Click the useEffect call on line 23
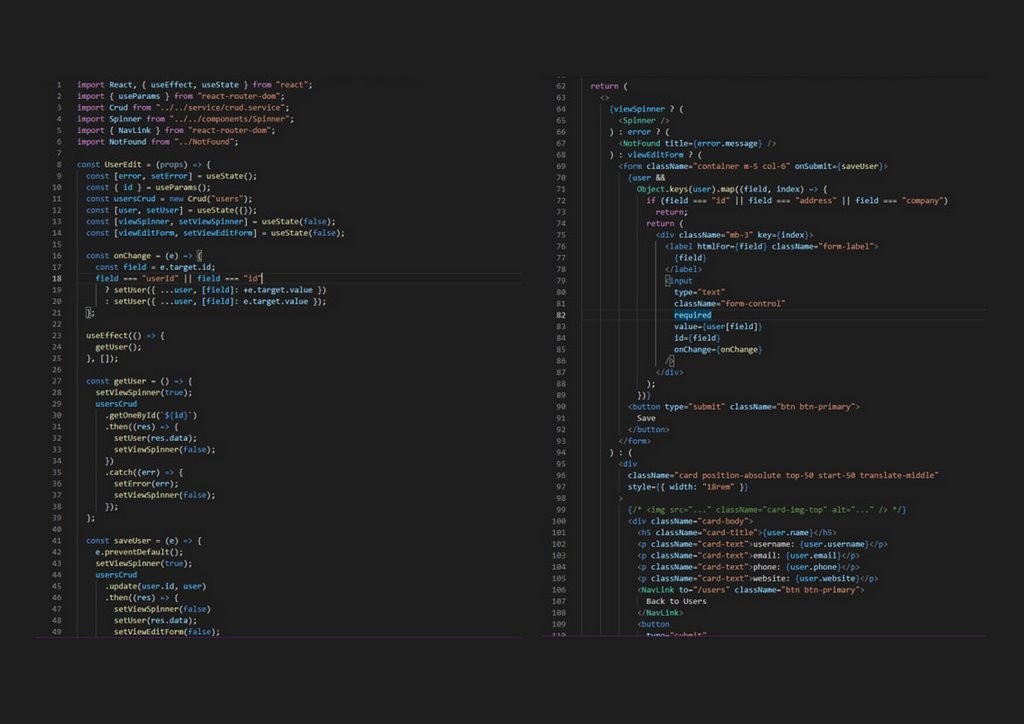1024x724 pixels. [x=108, y=335]
